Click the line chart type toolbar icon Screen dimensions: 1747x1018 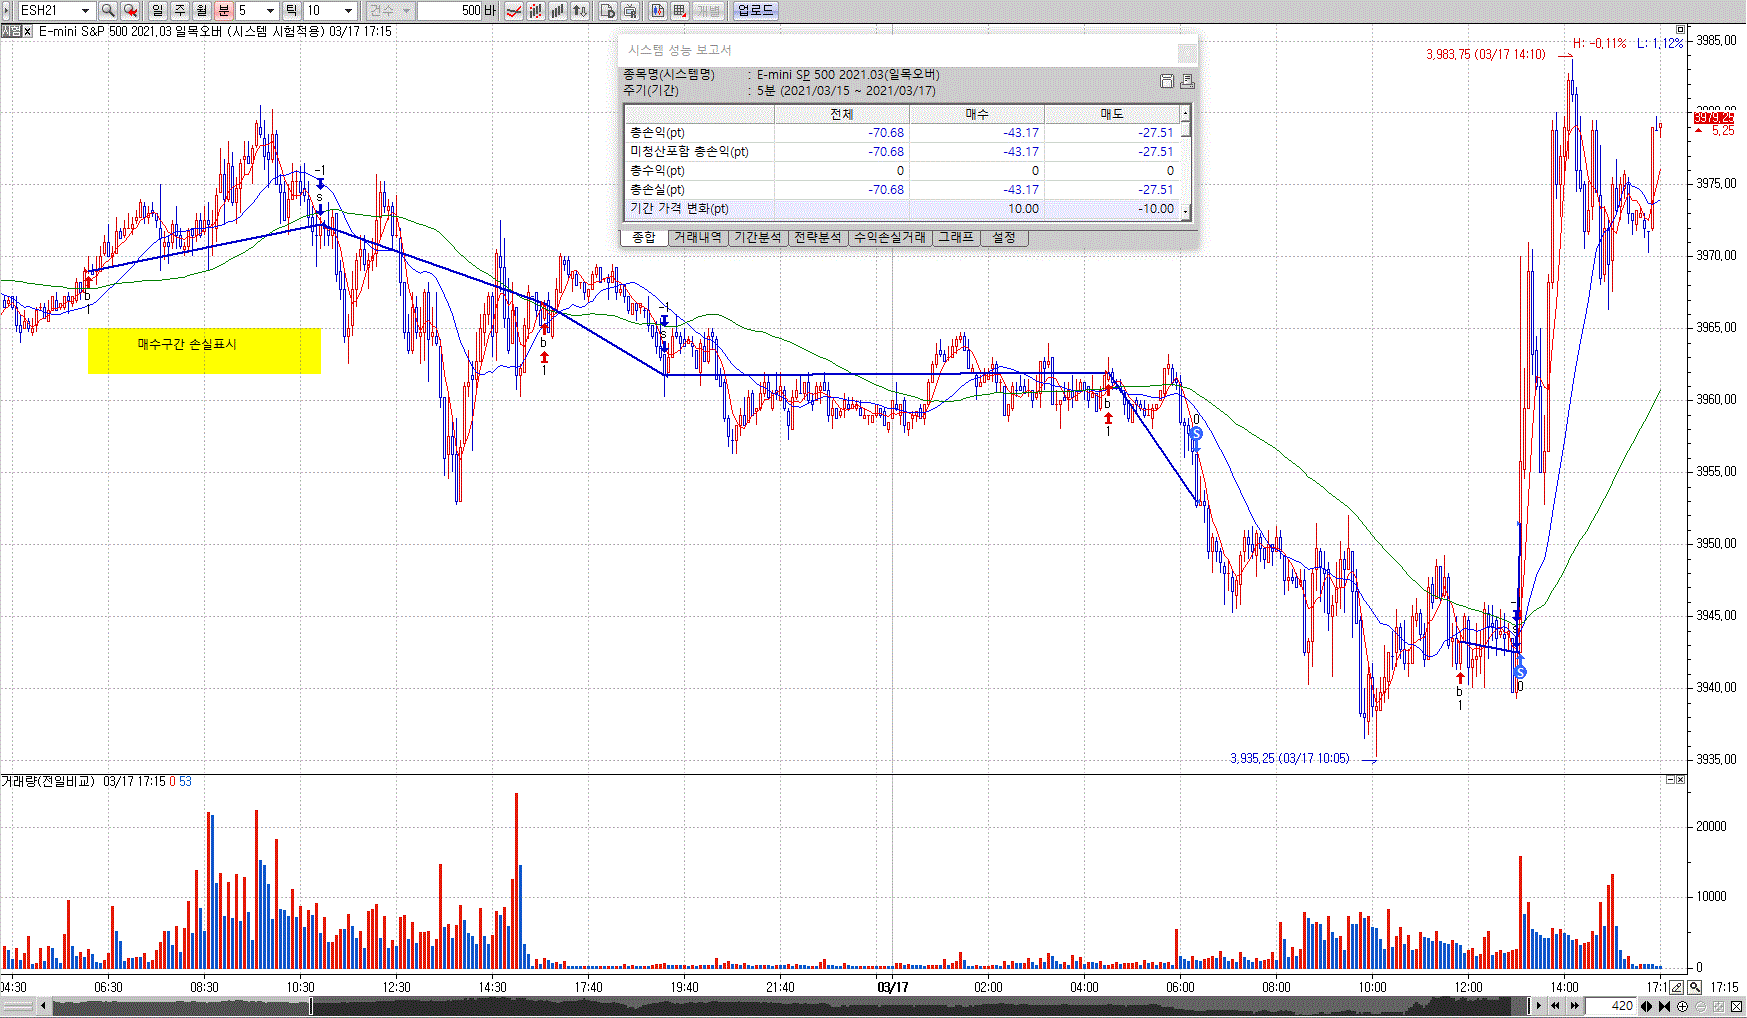click(513, 11)
